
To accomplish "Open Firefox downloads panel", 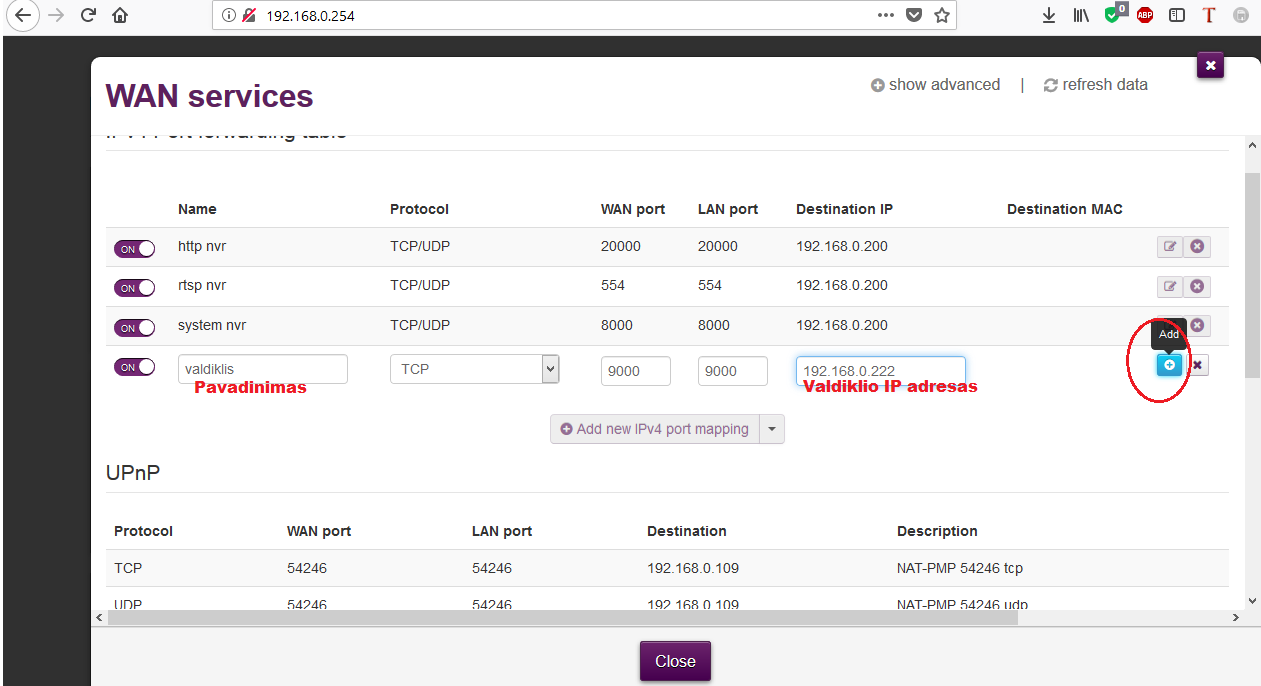I will click(1049, 15).
